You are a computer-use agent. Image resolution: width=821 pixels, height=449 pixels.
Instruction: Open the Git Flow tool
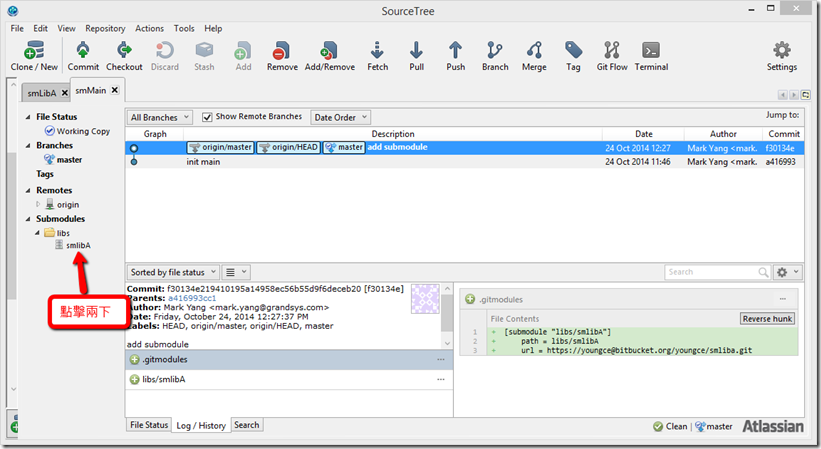[x=612, y=56]
